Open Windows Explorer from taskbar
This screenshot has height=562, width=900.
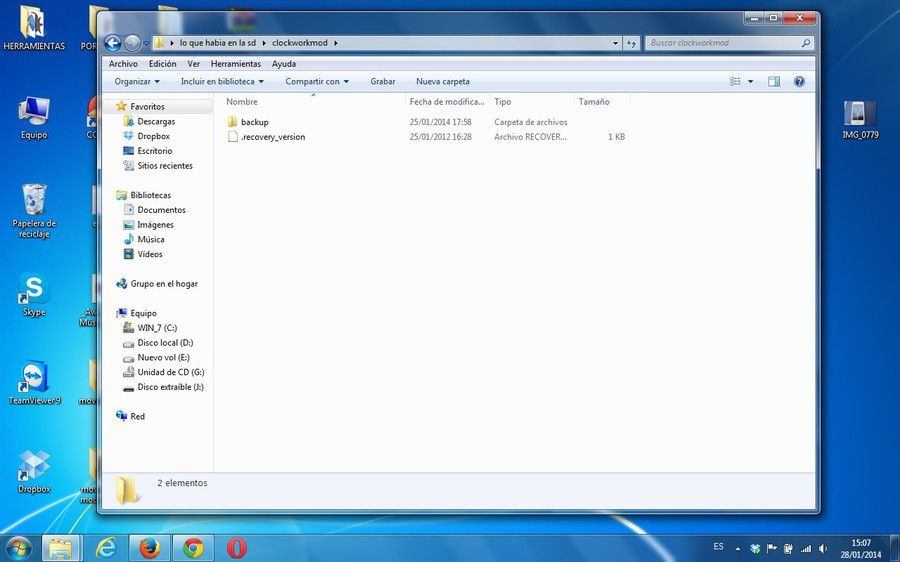(x=60, y=548)
